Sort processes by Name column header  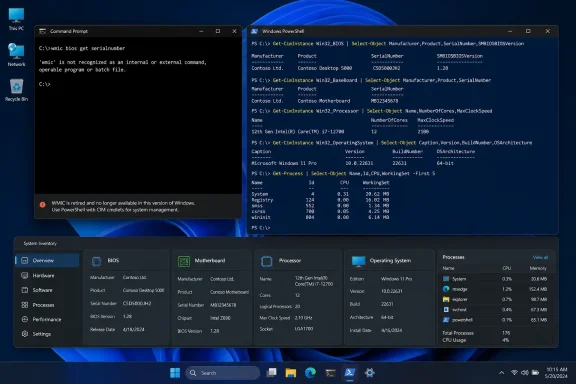click(x=448, y=268)
